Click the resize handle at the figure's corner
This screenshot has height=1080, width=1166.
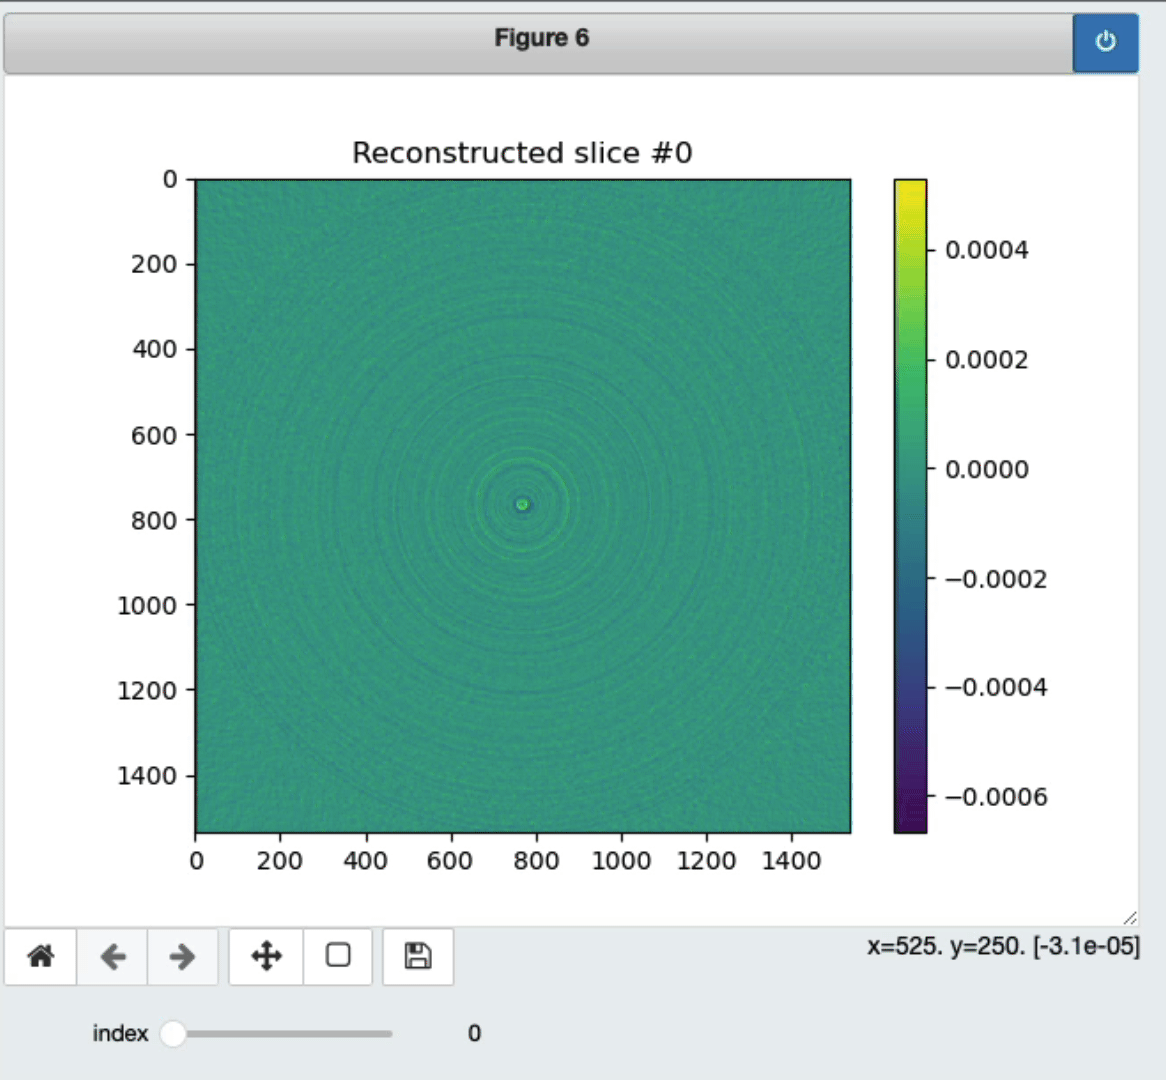1130,917
